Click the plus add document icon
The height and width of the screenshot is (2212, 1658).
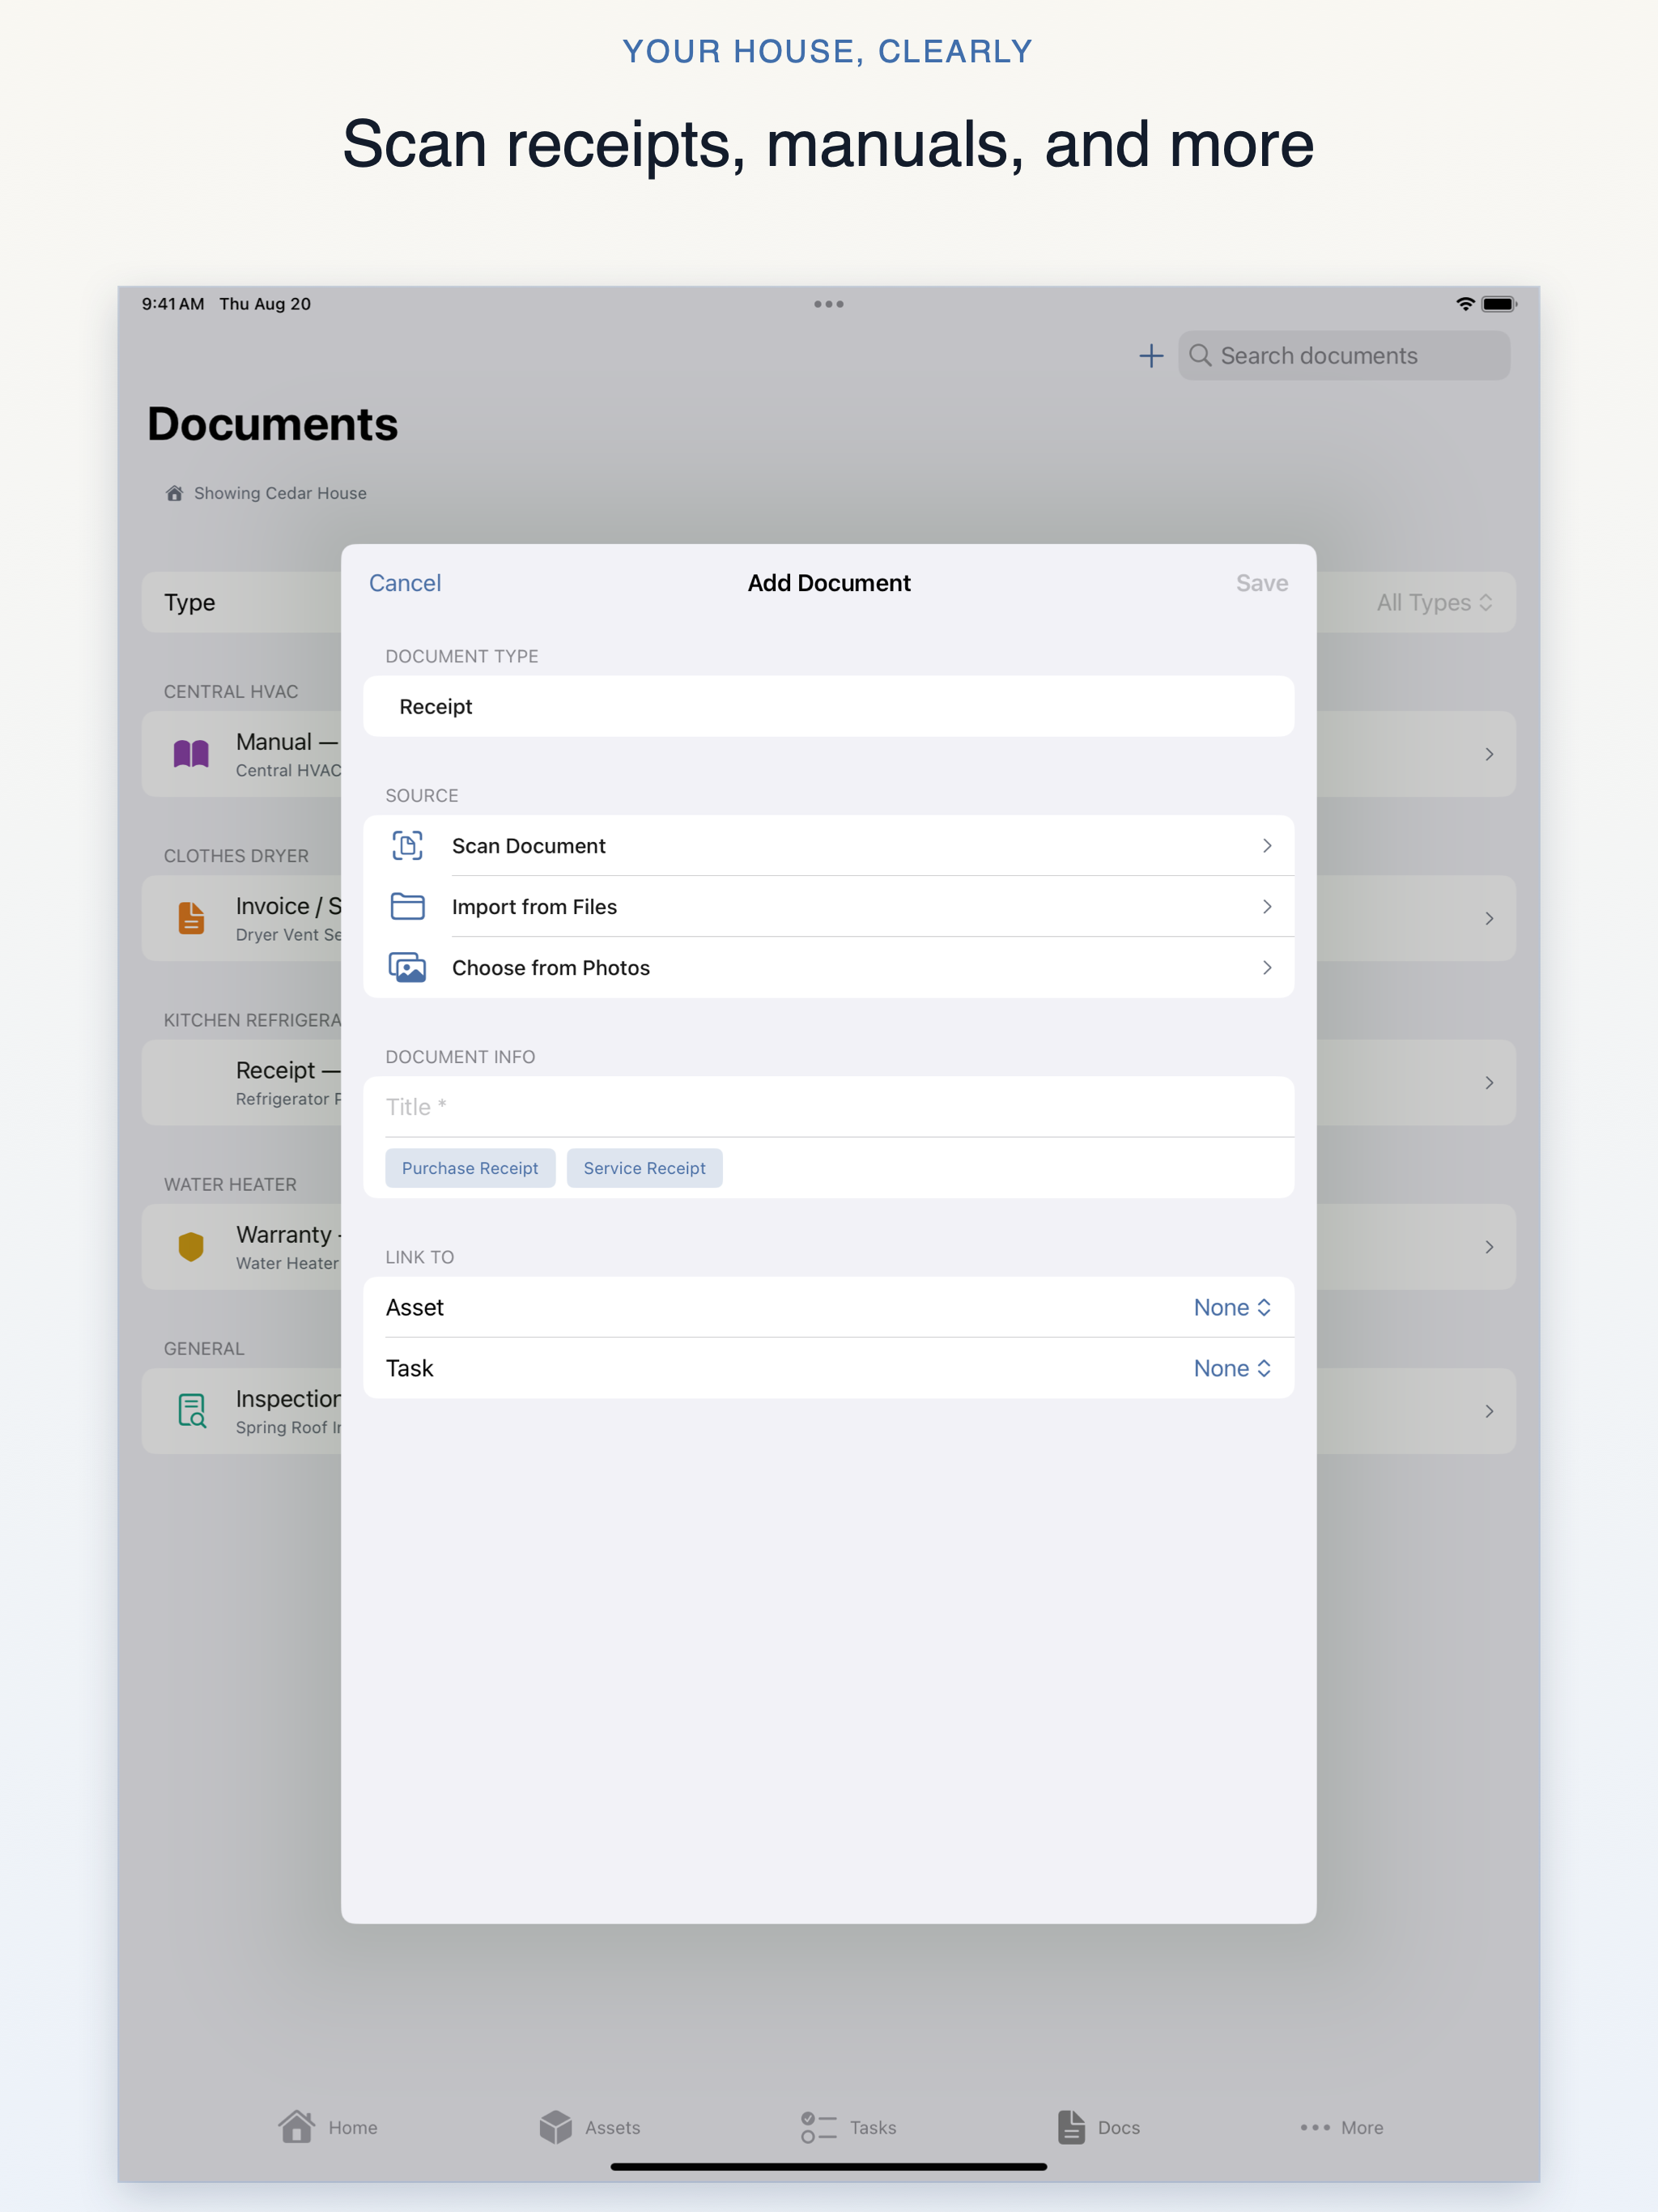click(1151, 356)
